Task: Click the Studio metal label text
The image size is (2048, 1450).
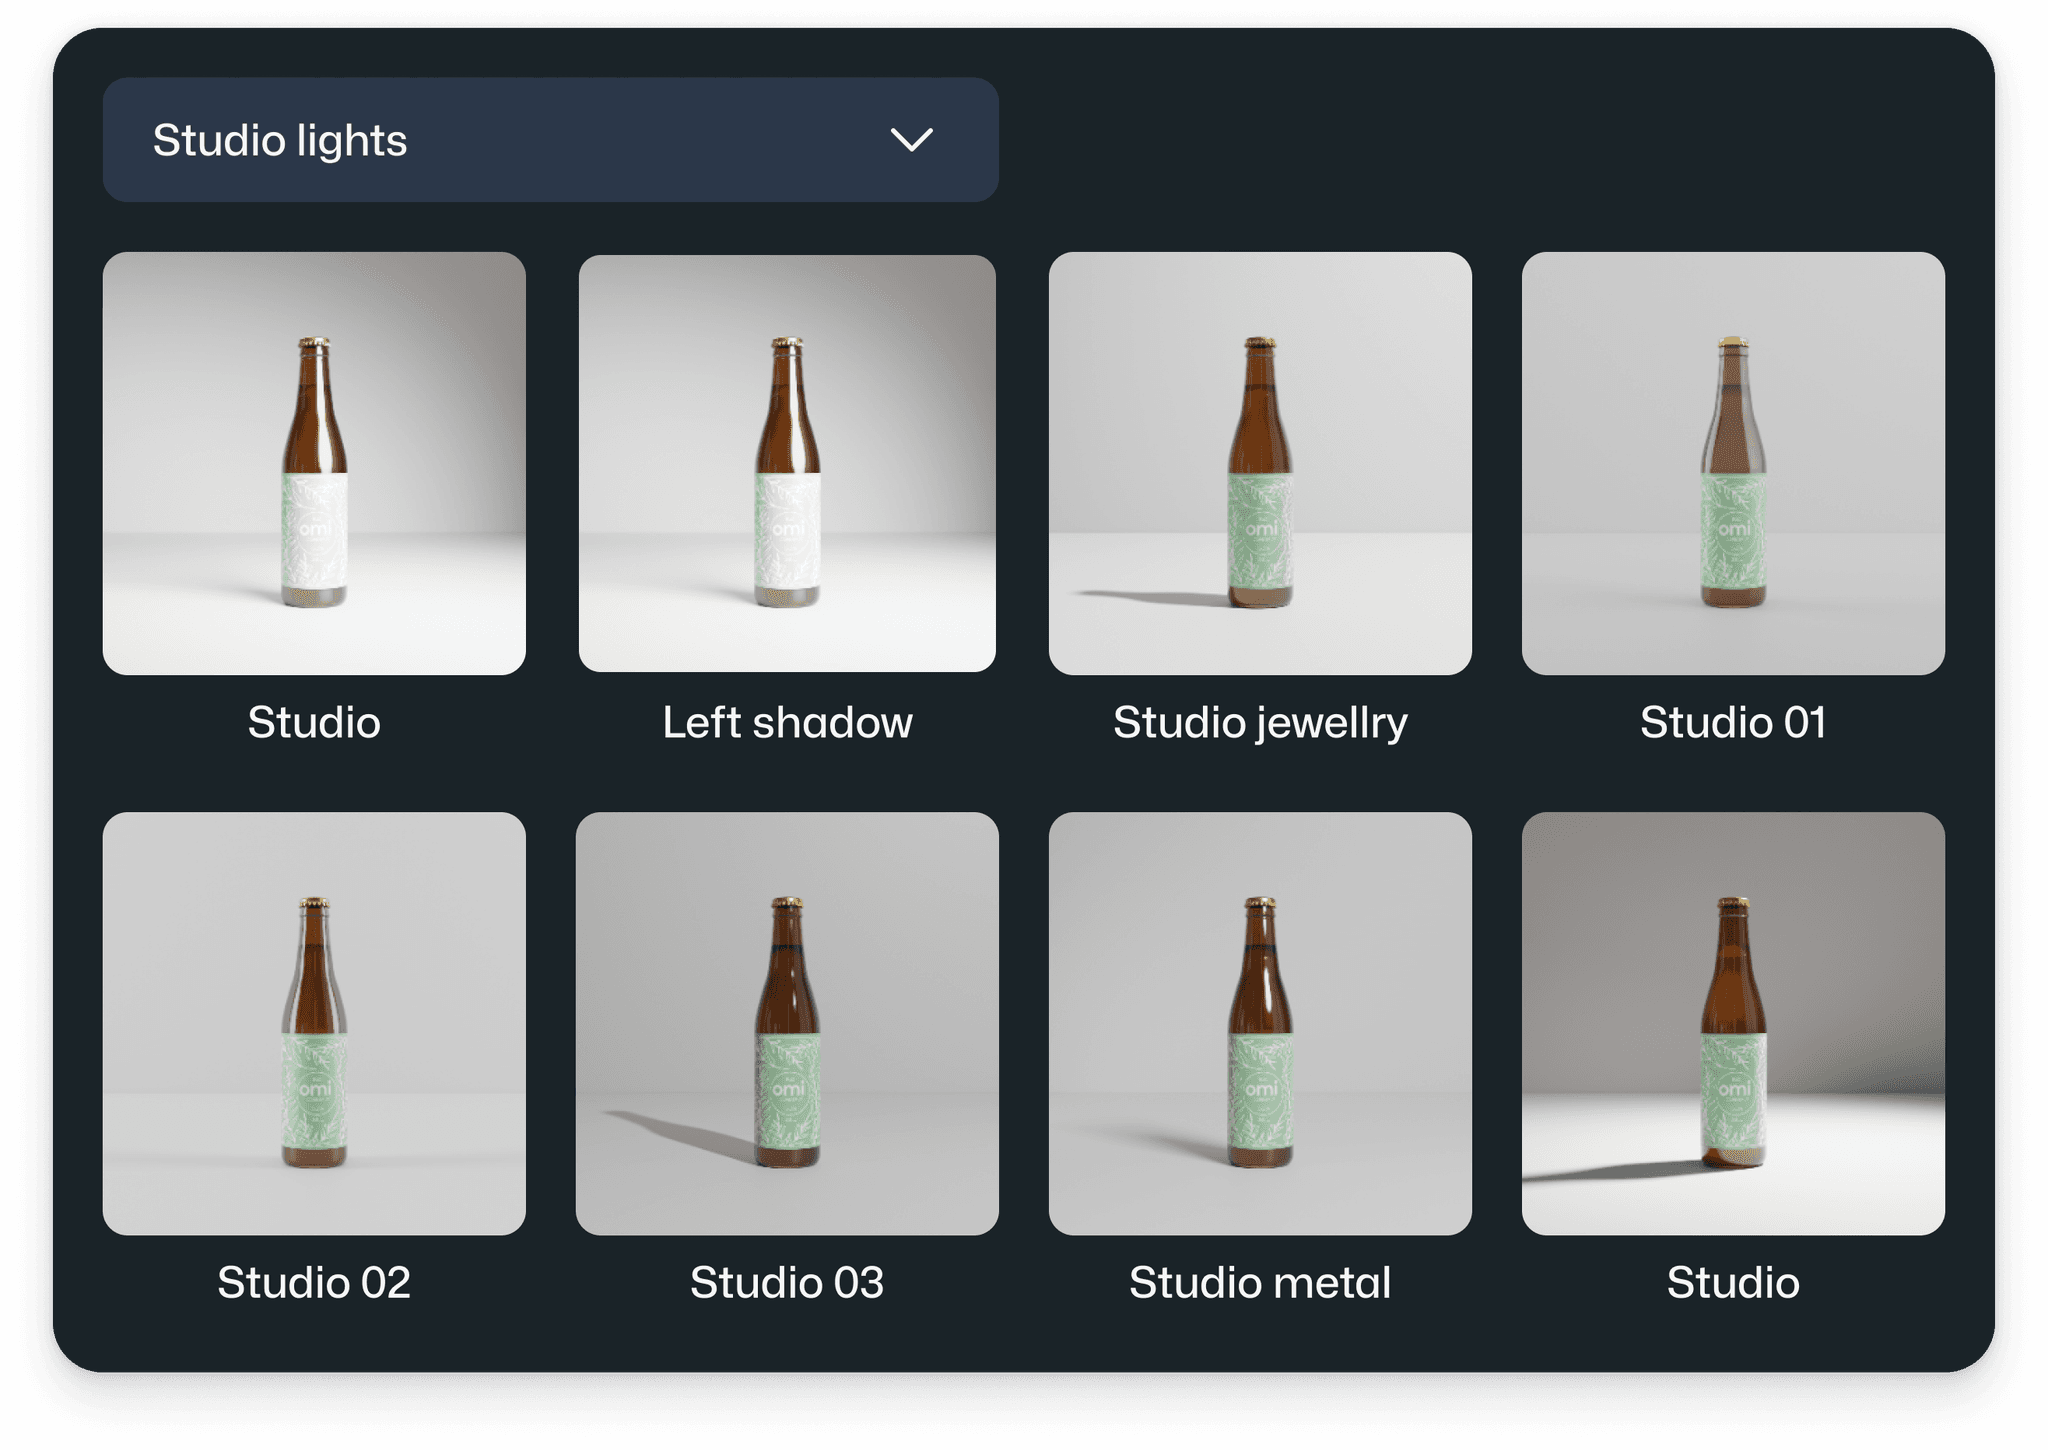Action: click(1262, 1283)
